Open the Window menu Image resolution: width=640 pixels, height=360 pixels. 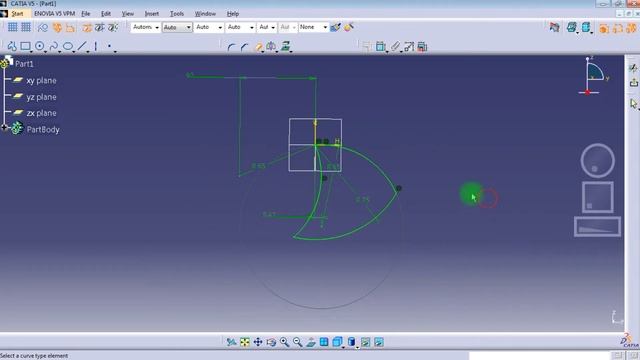click(205, 13)
